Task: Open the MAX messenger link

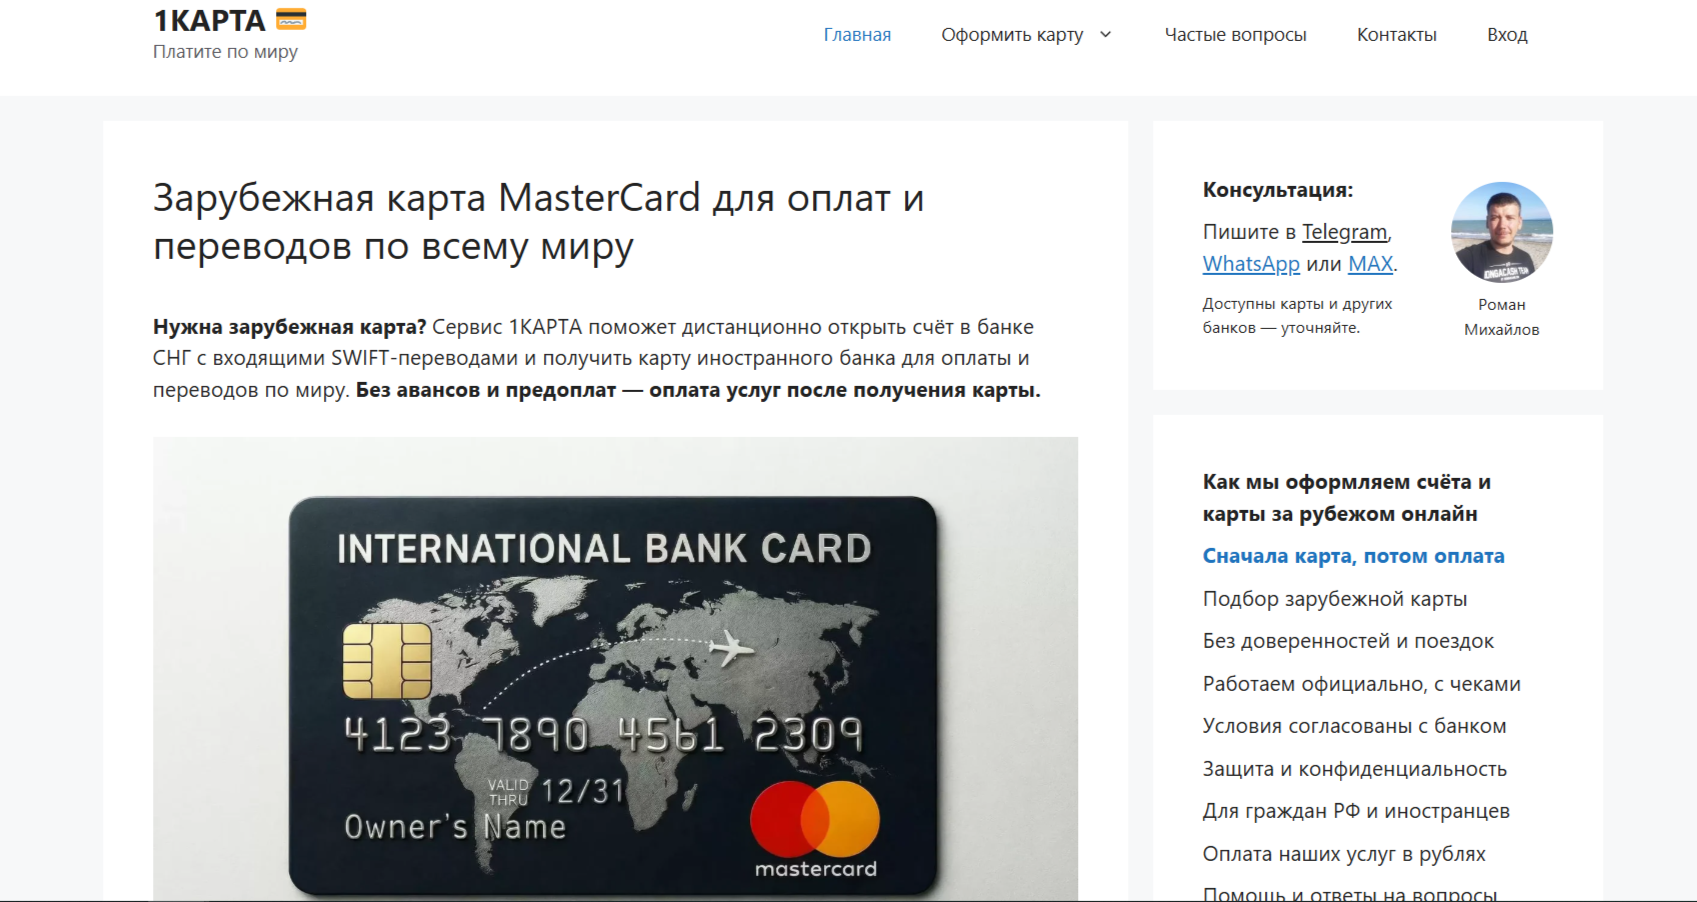Action: click(1370, 264)
